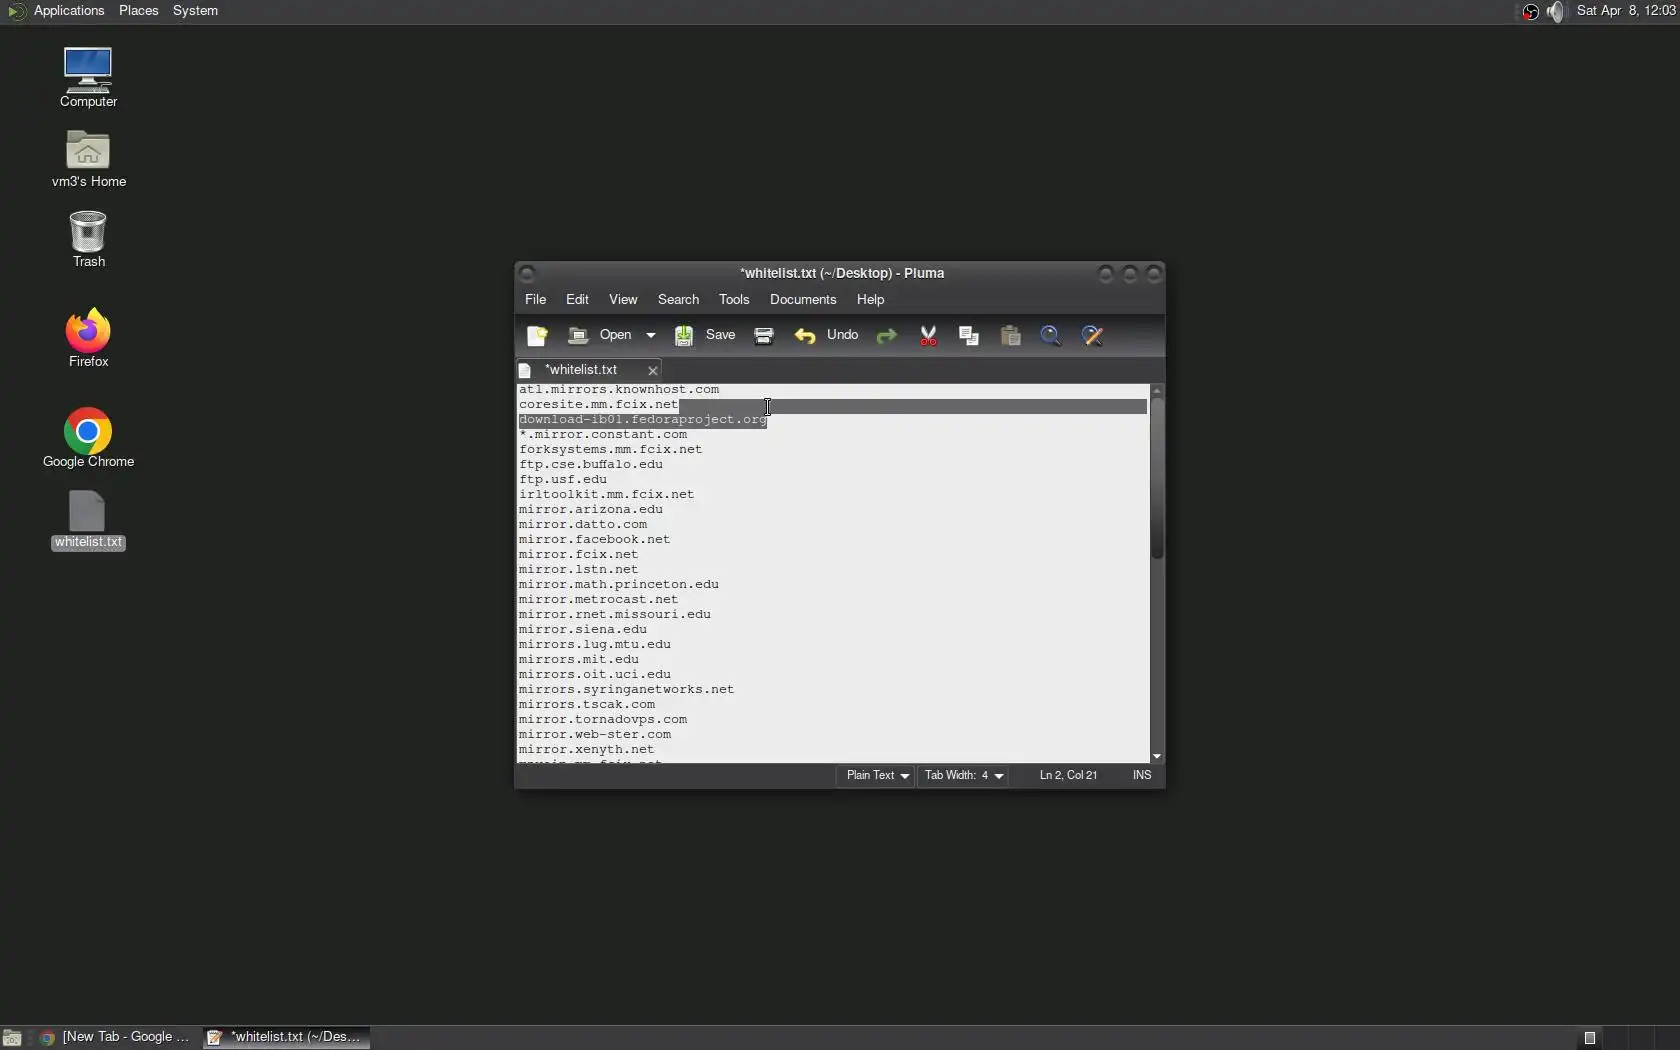Save the whitelist.txt document

coord(705,336)
